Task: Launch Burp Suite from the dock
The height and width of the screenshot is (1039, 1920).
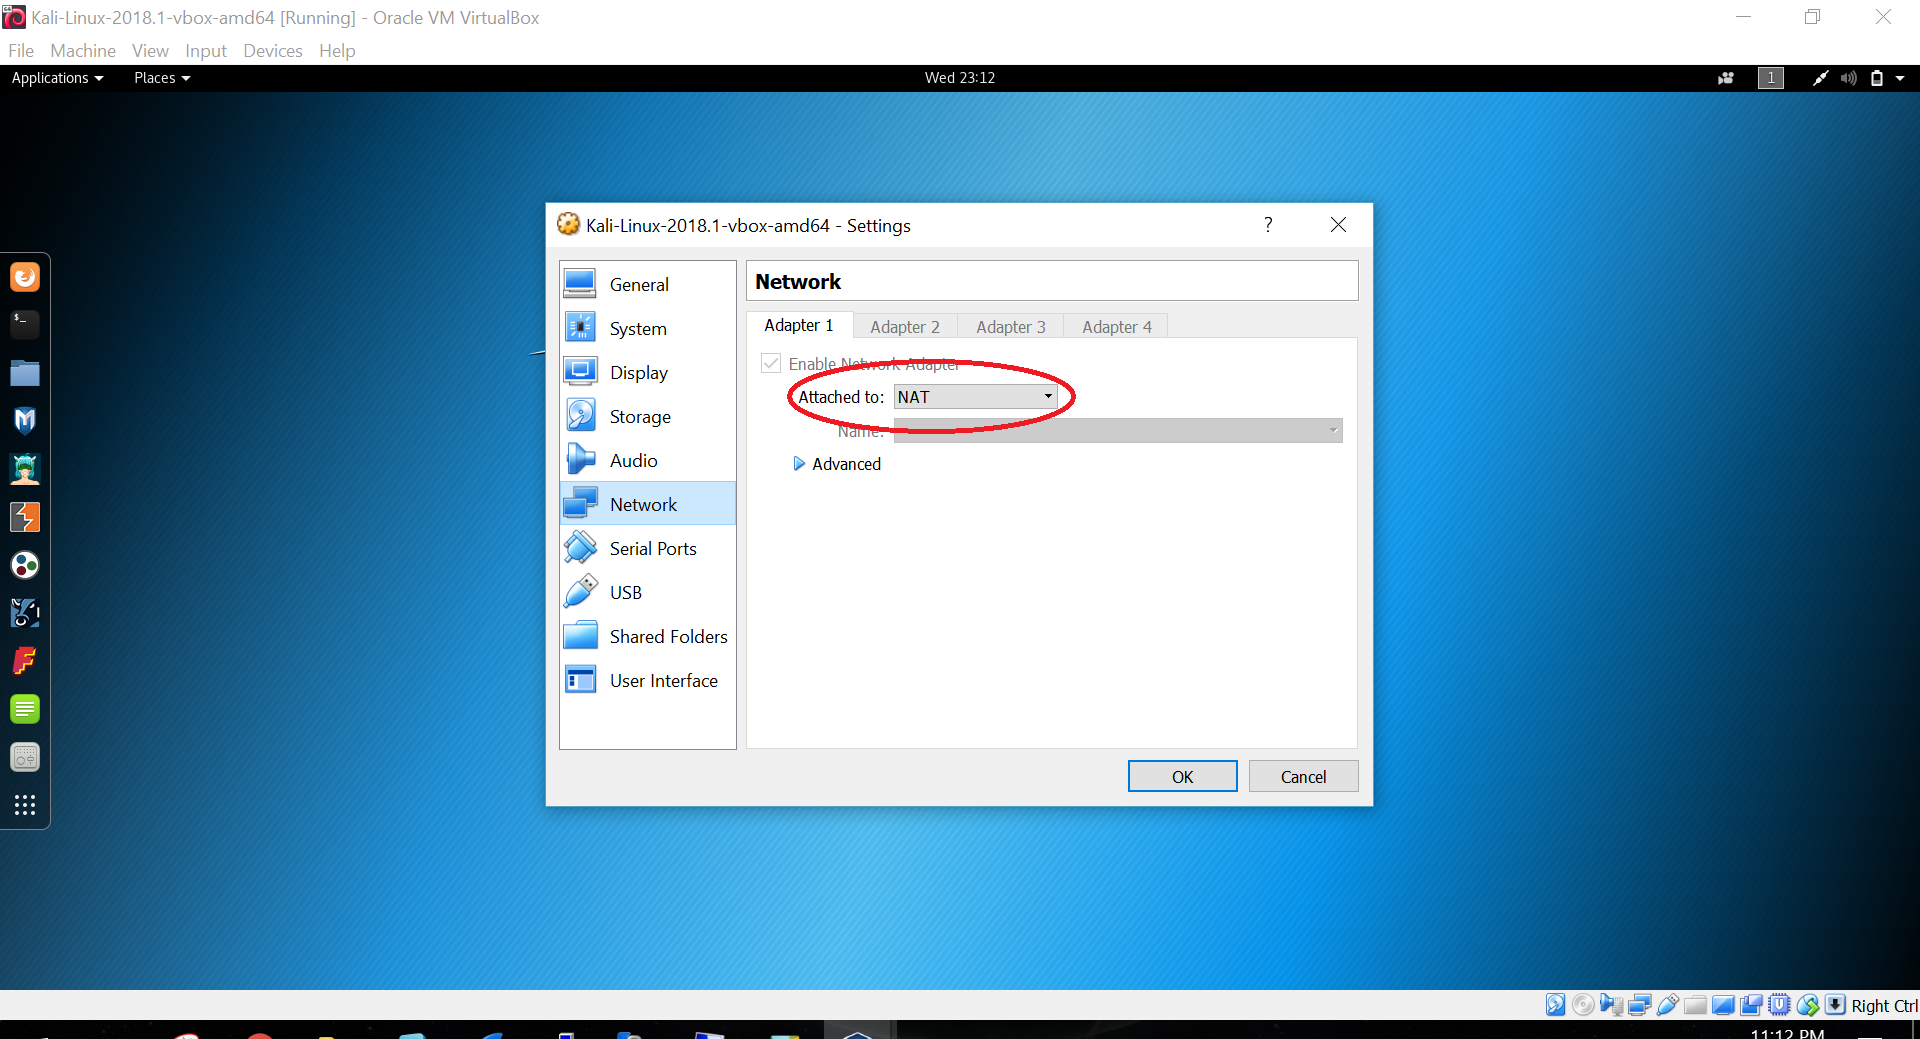Action: point(25,517)
